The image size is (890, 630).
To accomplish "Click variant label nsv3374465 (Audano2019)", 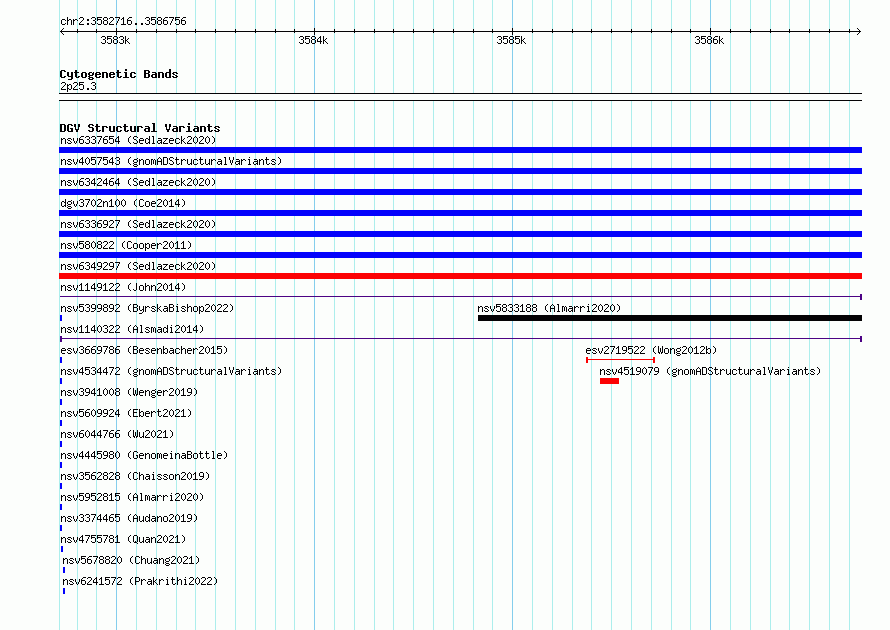I will tap(129, 518).
